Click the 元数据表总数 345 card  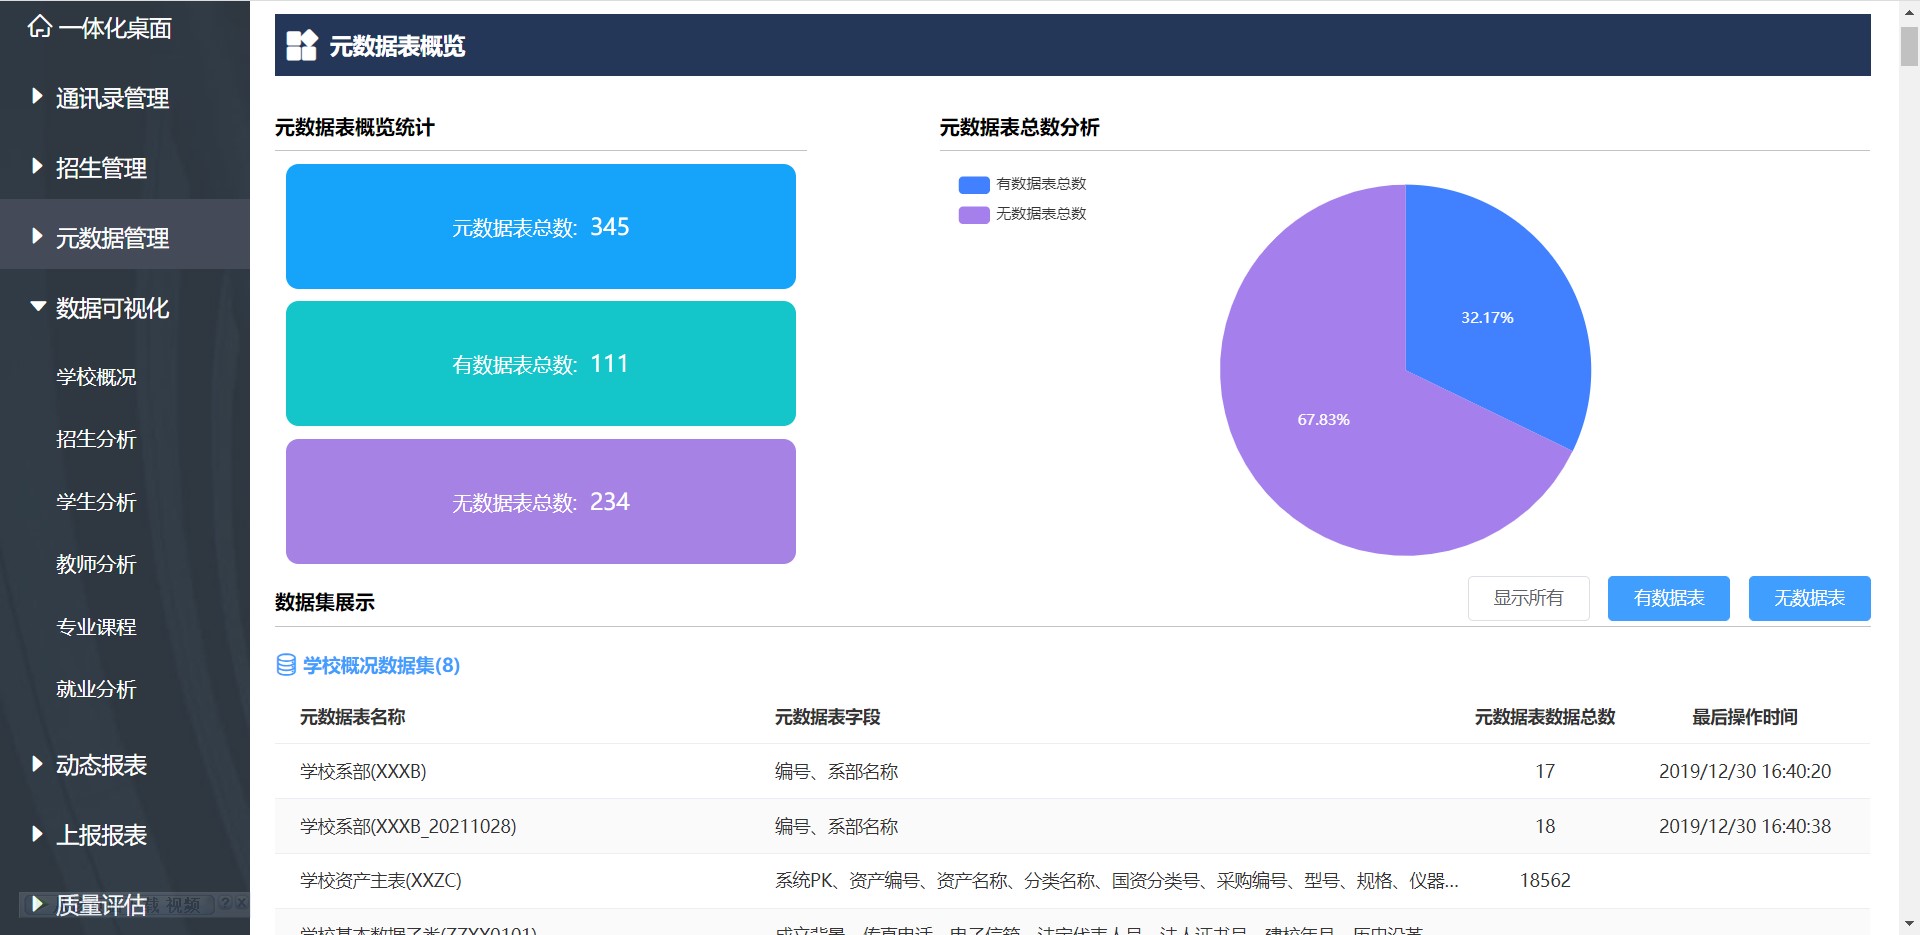[x=540, y=227]
